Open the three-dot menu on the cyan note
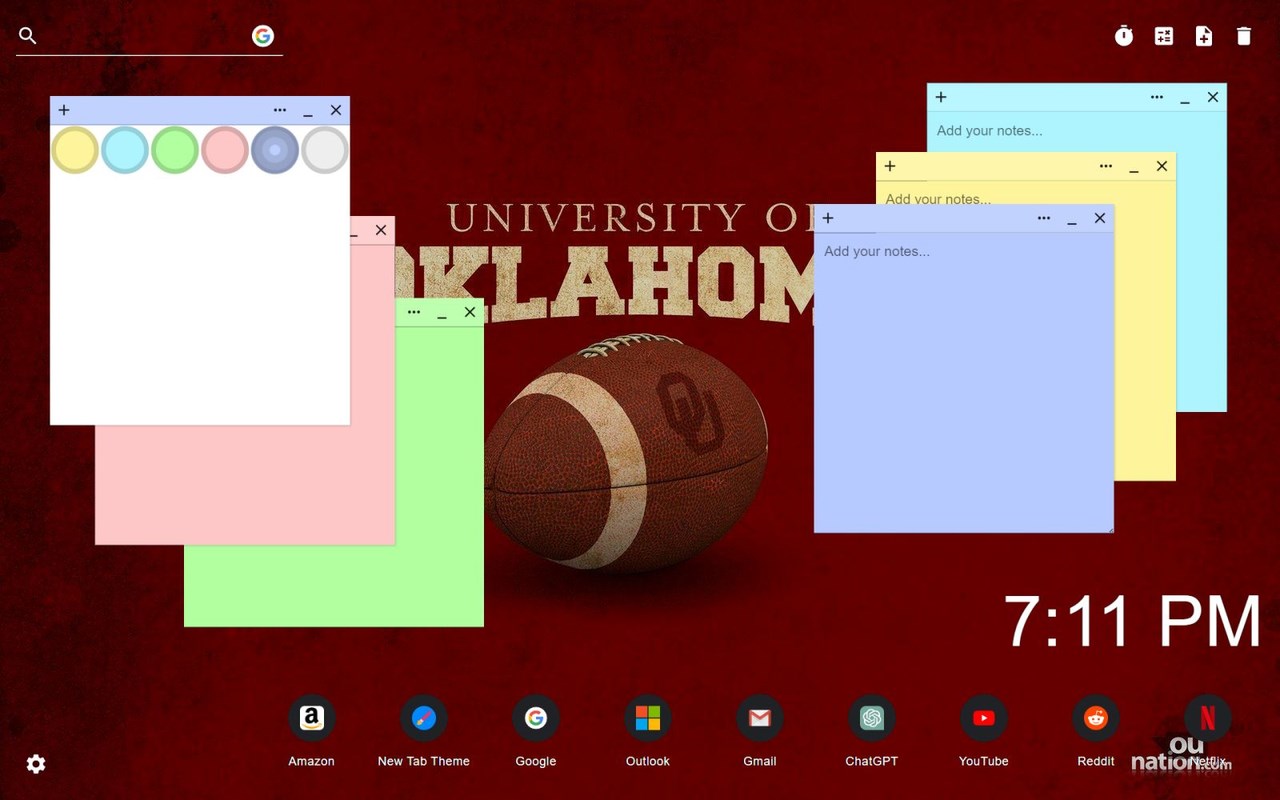The height and width of the screenshot is (800, 1280). coord(1157,97)
